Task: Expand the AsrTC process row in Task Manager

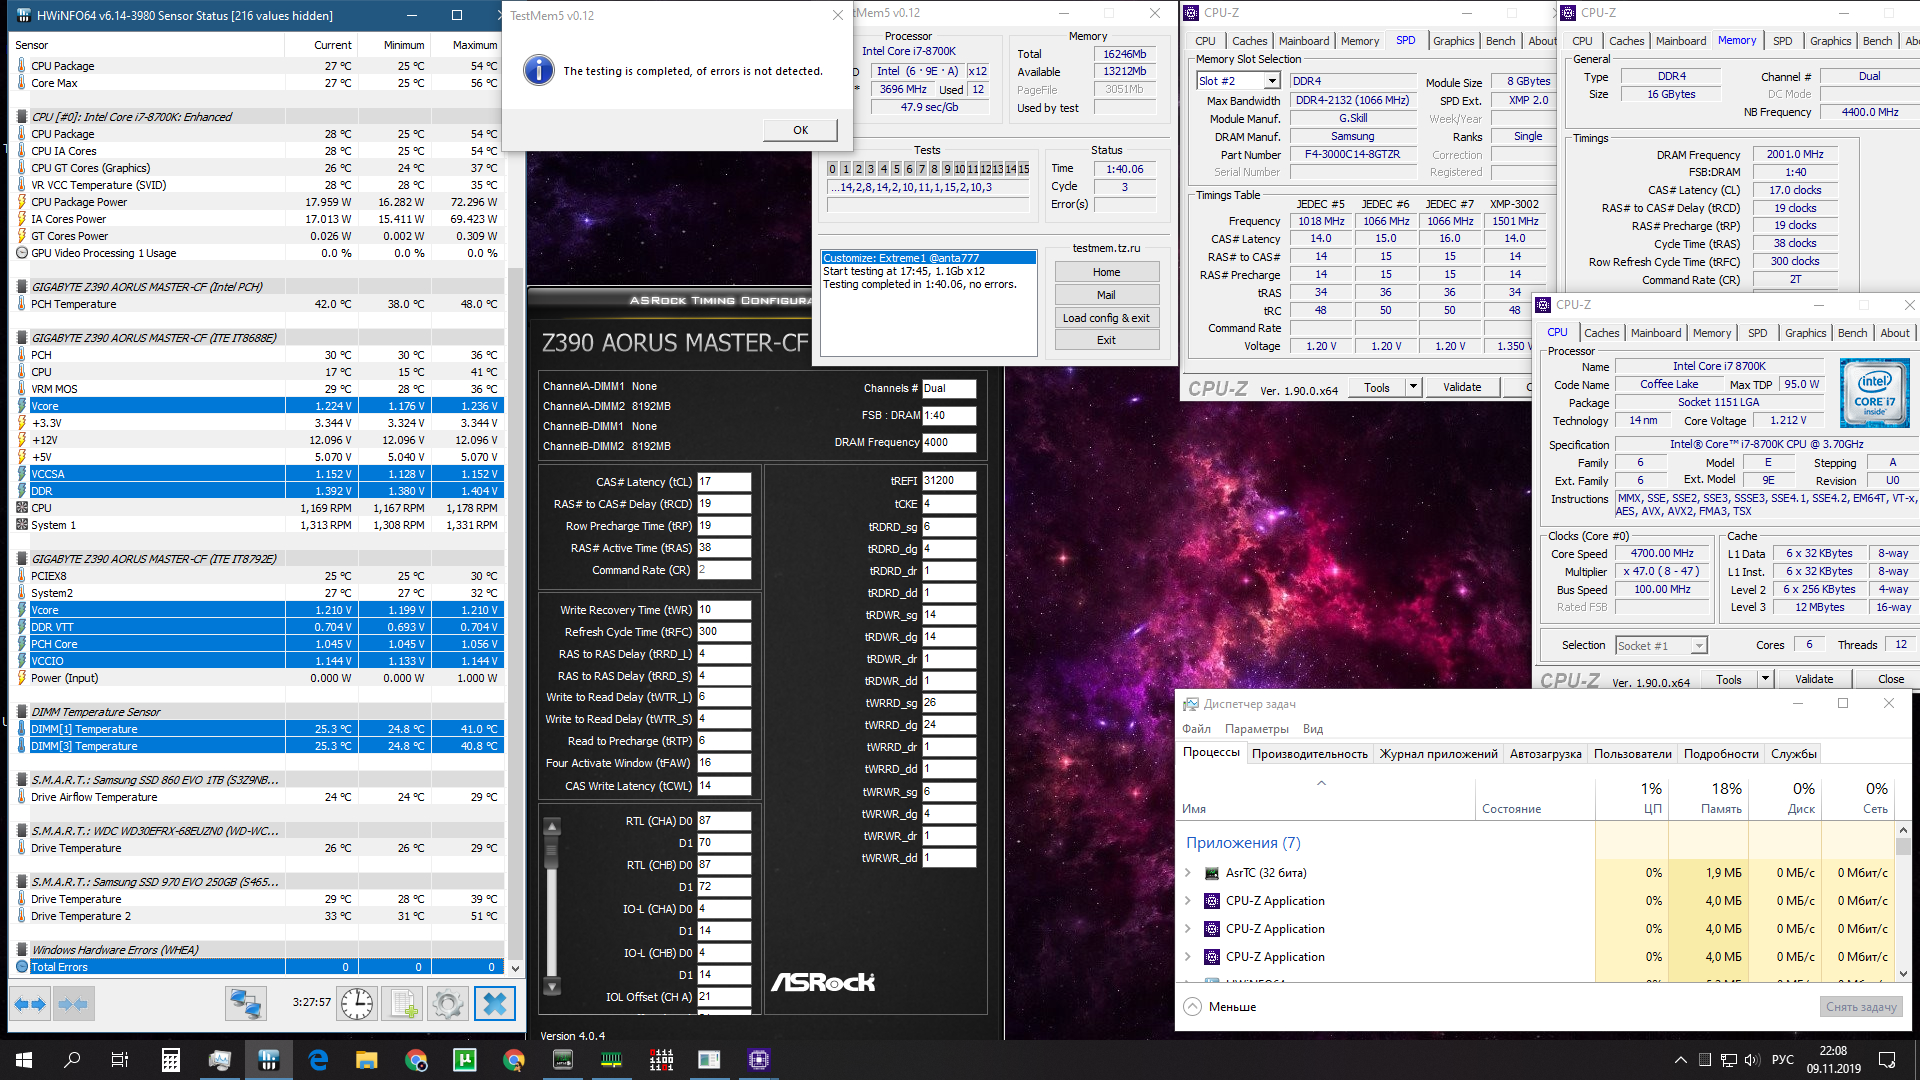Action: pyautogui.click(x=1188, y=873)
